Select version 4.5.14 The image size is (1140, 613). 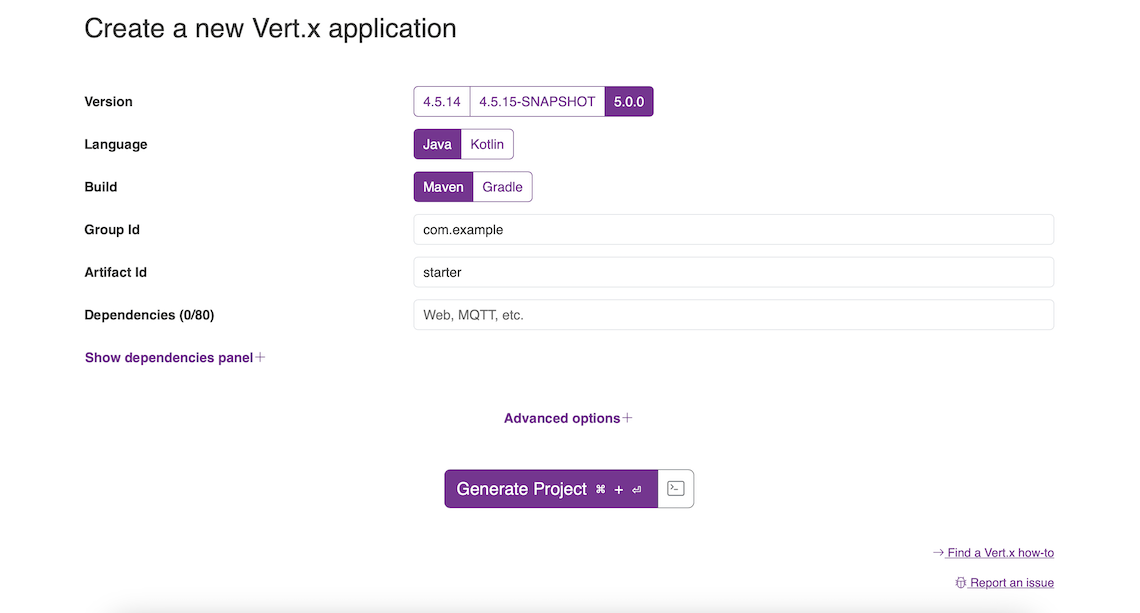coord(442,102)
